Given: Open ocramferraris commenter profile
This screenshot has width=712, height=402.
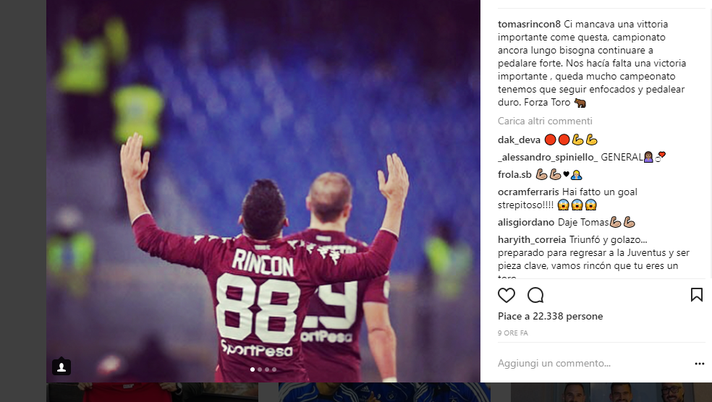Looking at the screenshot, I should [528, 192].
